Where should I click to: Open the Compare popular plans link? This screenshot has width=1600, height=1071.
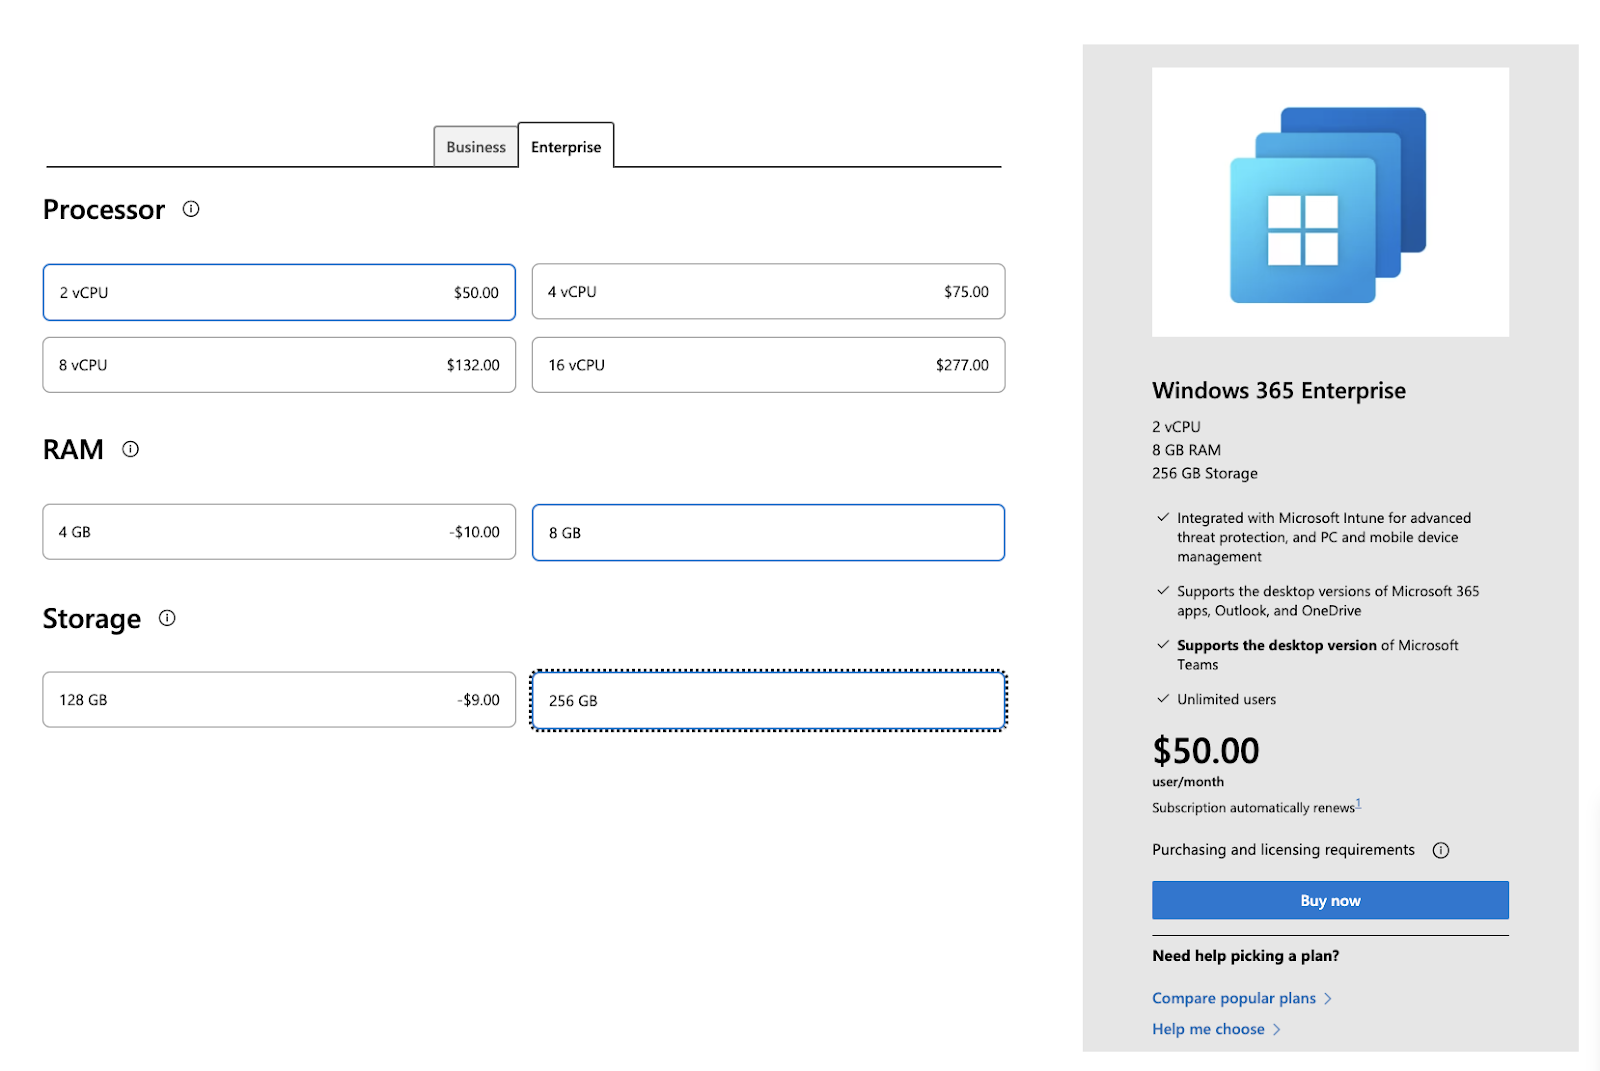tap(1242, 998)
